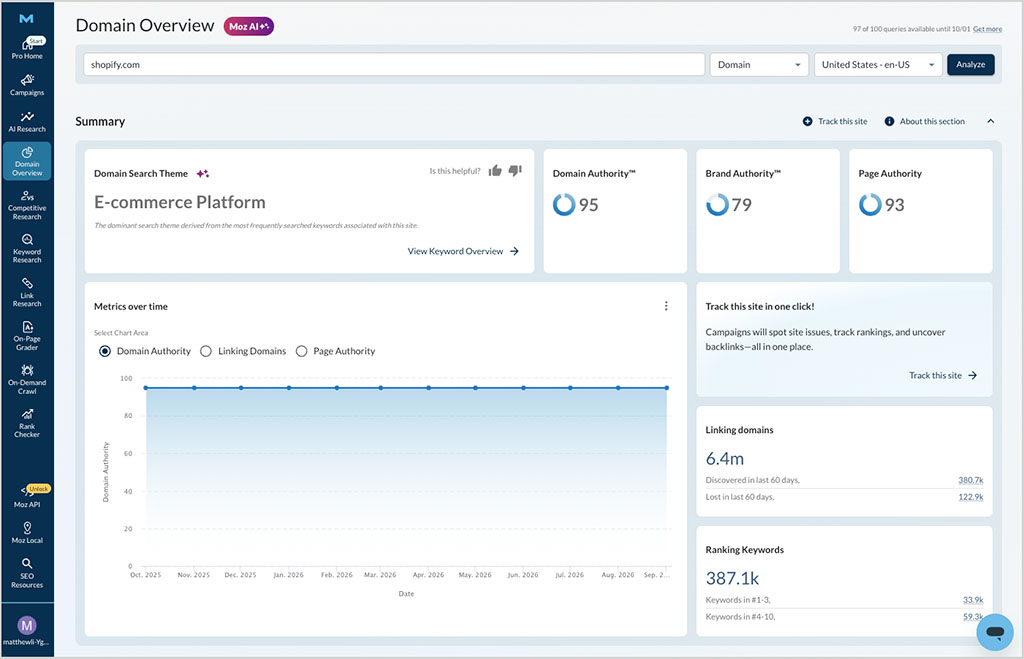Image resolution: width=1024 pixels, height=659 pixels.
Task: Click the sparkle icon beside Domain Search Theme
Action: 202,173
